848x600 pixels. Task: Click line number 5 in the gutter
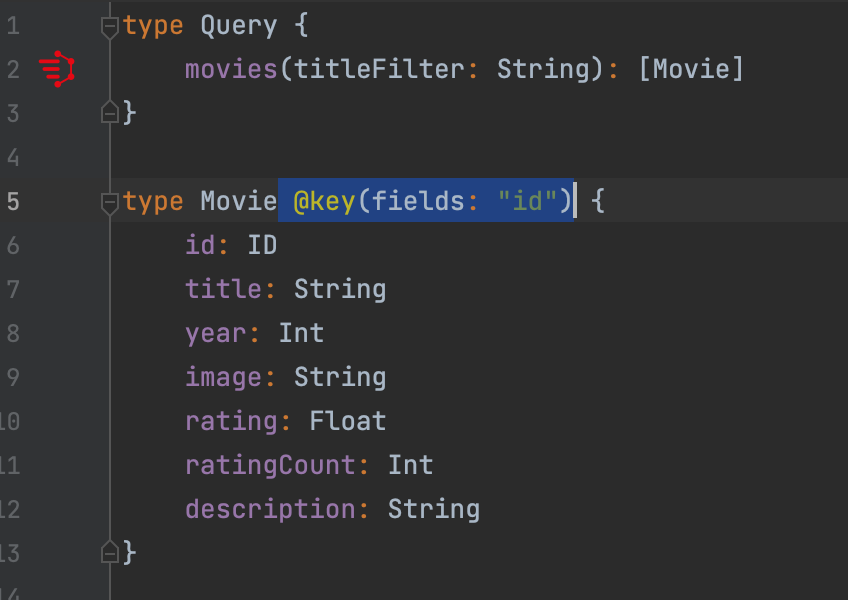point(13,201)
